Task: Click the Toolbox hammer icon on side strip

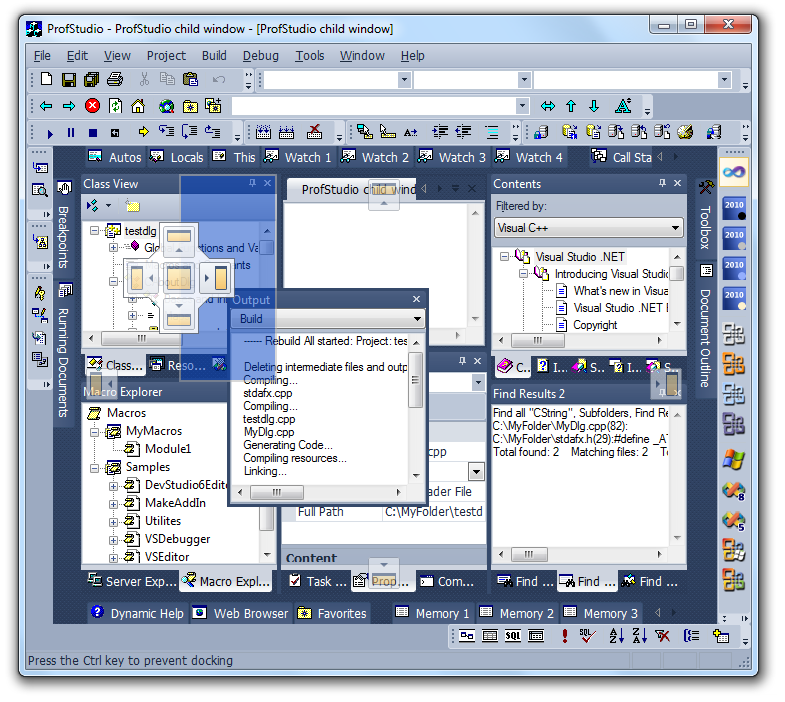Action: [706, 187]
